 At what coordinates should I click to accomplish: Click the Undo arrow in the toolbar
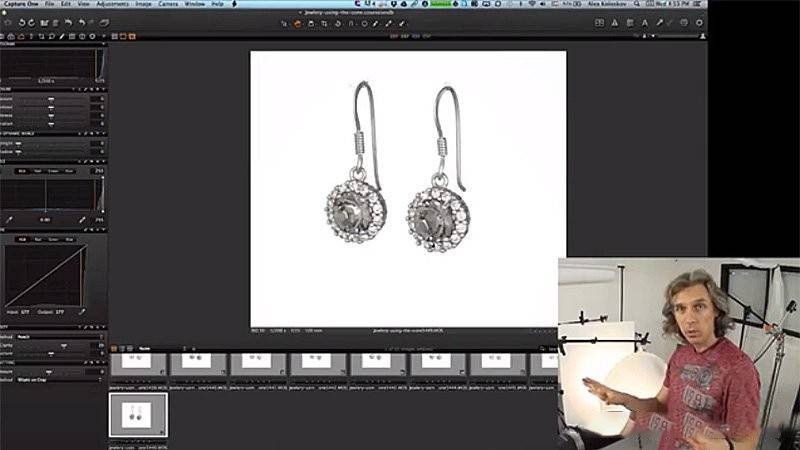click(x=67, y=22)
